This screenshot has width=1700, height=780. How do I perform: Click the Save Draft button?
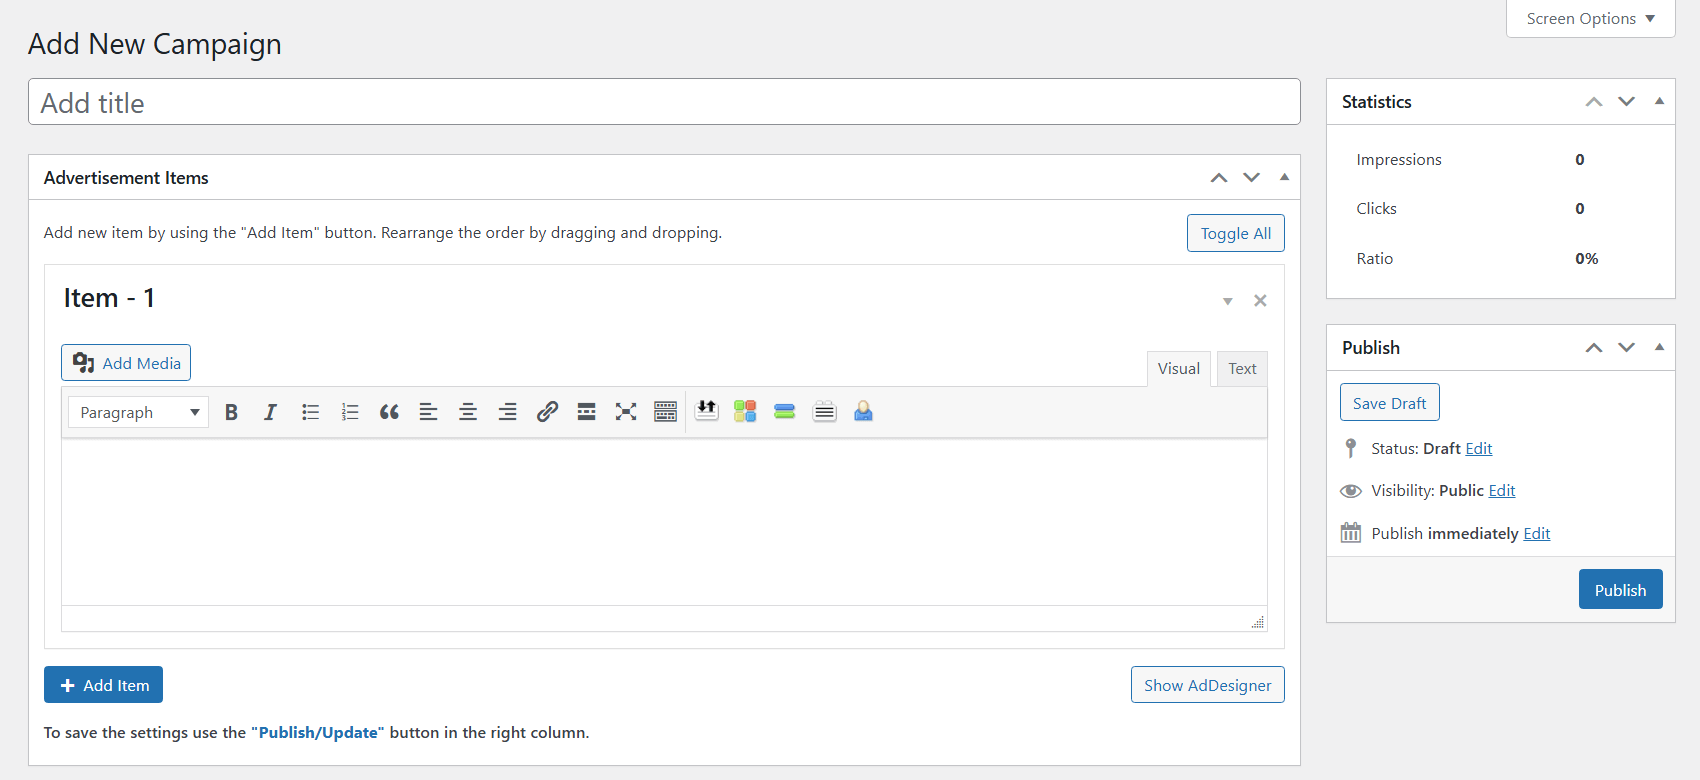[x=1389, y=403]
